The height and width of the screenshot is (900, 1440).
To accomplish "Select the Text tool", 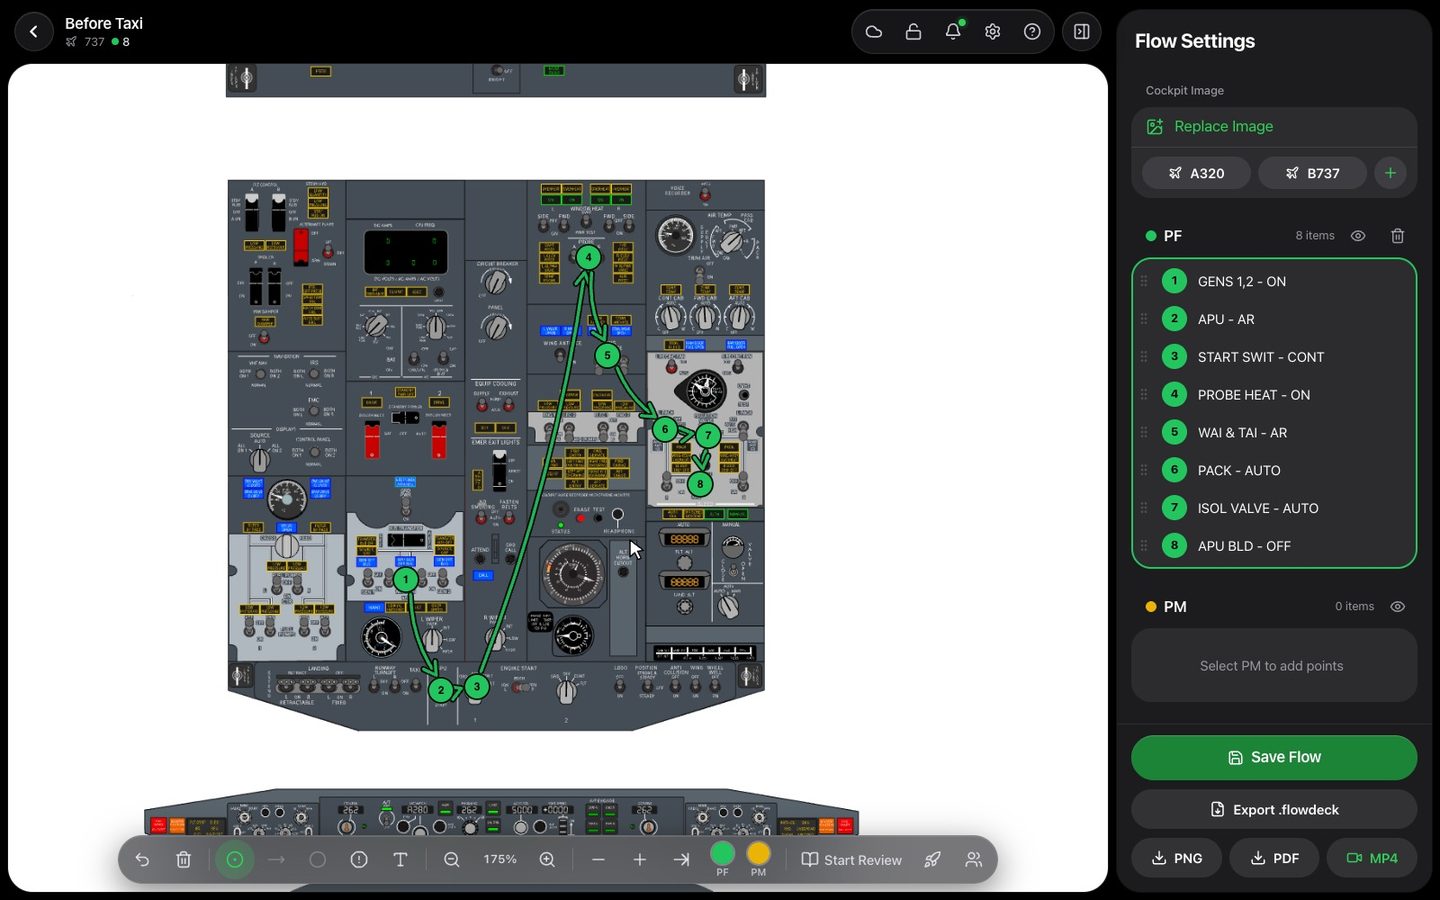I will (400, 860).
